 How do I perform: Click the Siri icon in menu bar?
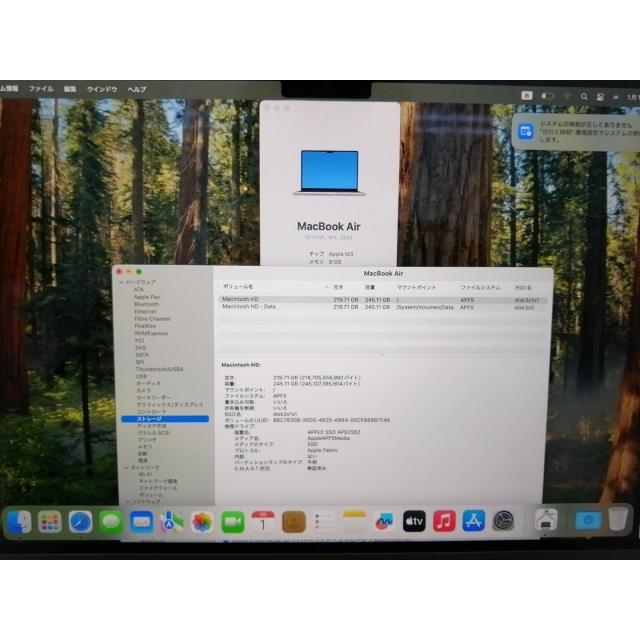click(616, 97)
